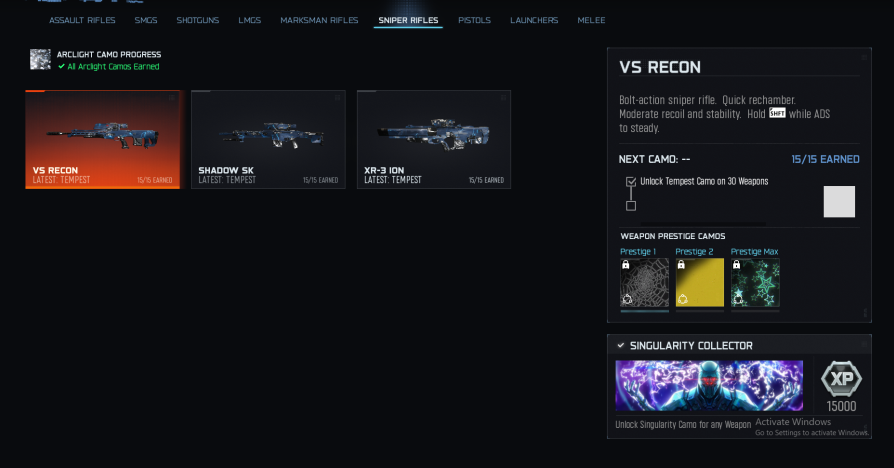The image size is (894, 468).
Task: Click the XP 15000 reward badge
Action: (x=842, y=386)
